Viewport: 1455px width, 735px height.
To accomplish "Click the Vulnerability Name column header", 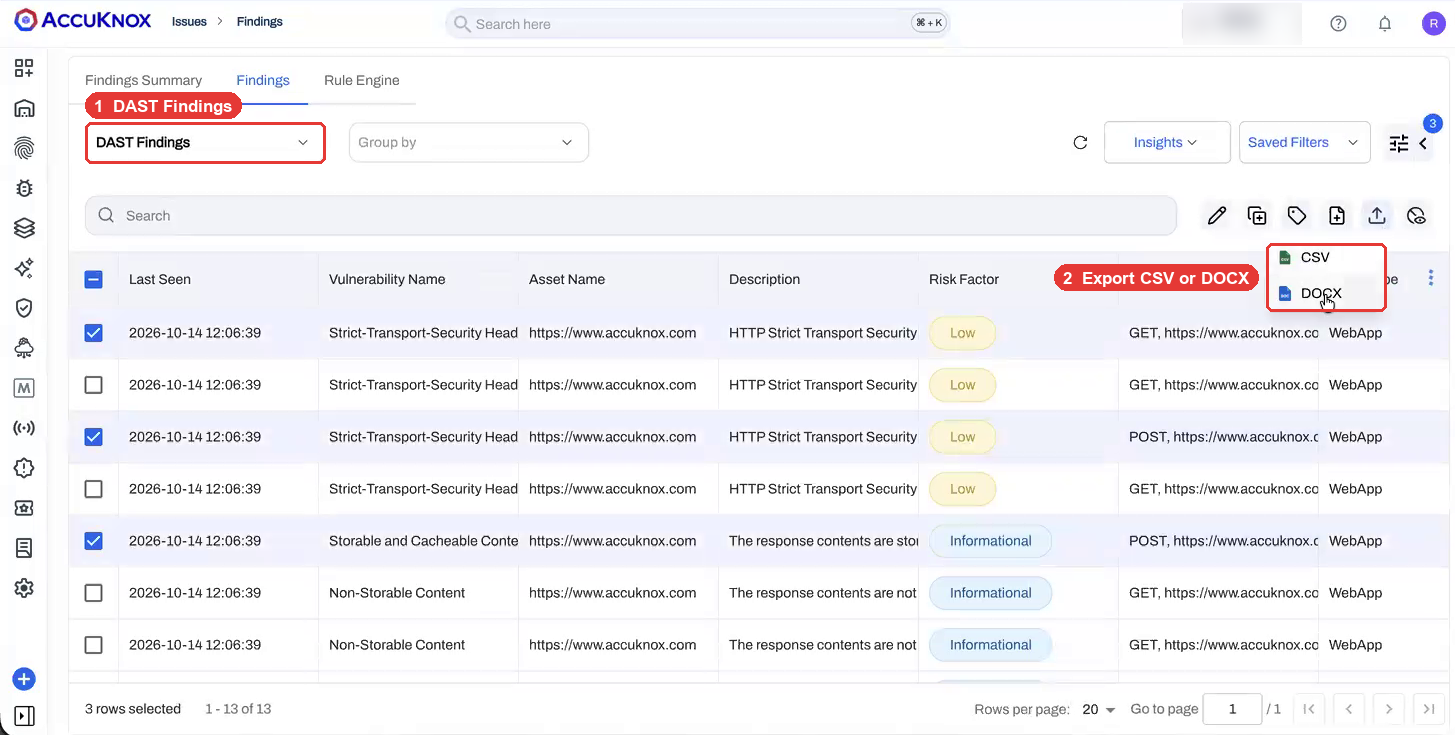I will pyautogui.click(x=387, y=280).
